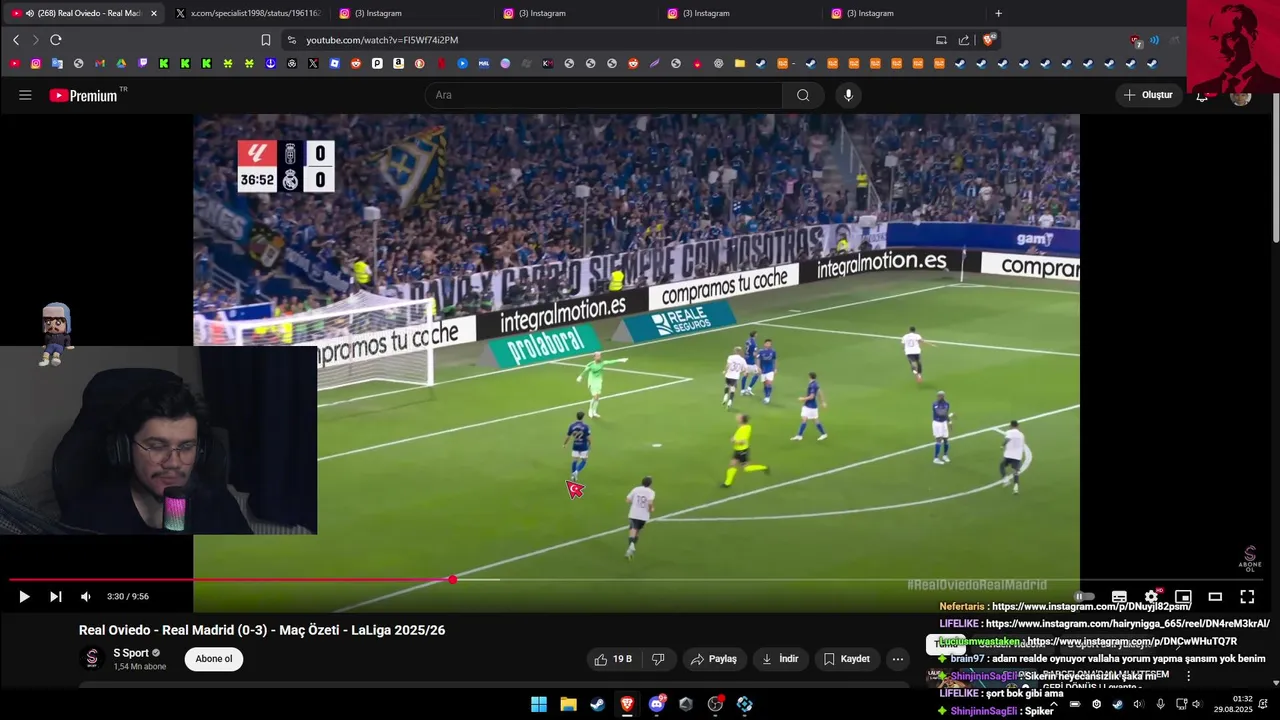Open the Reddit bookmark after X

tap(356, 63)
